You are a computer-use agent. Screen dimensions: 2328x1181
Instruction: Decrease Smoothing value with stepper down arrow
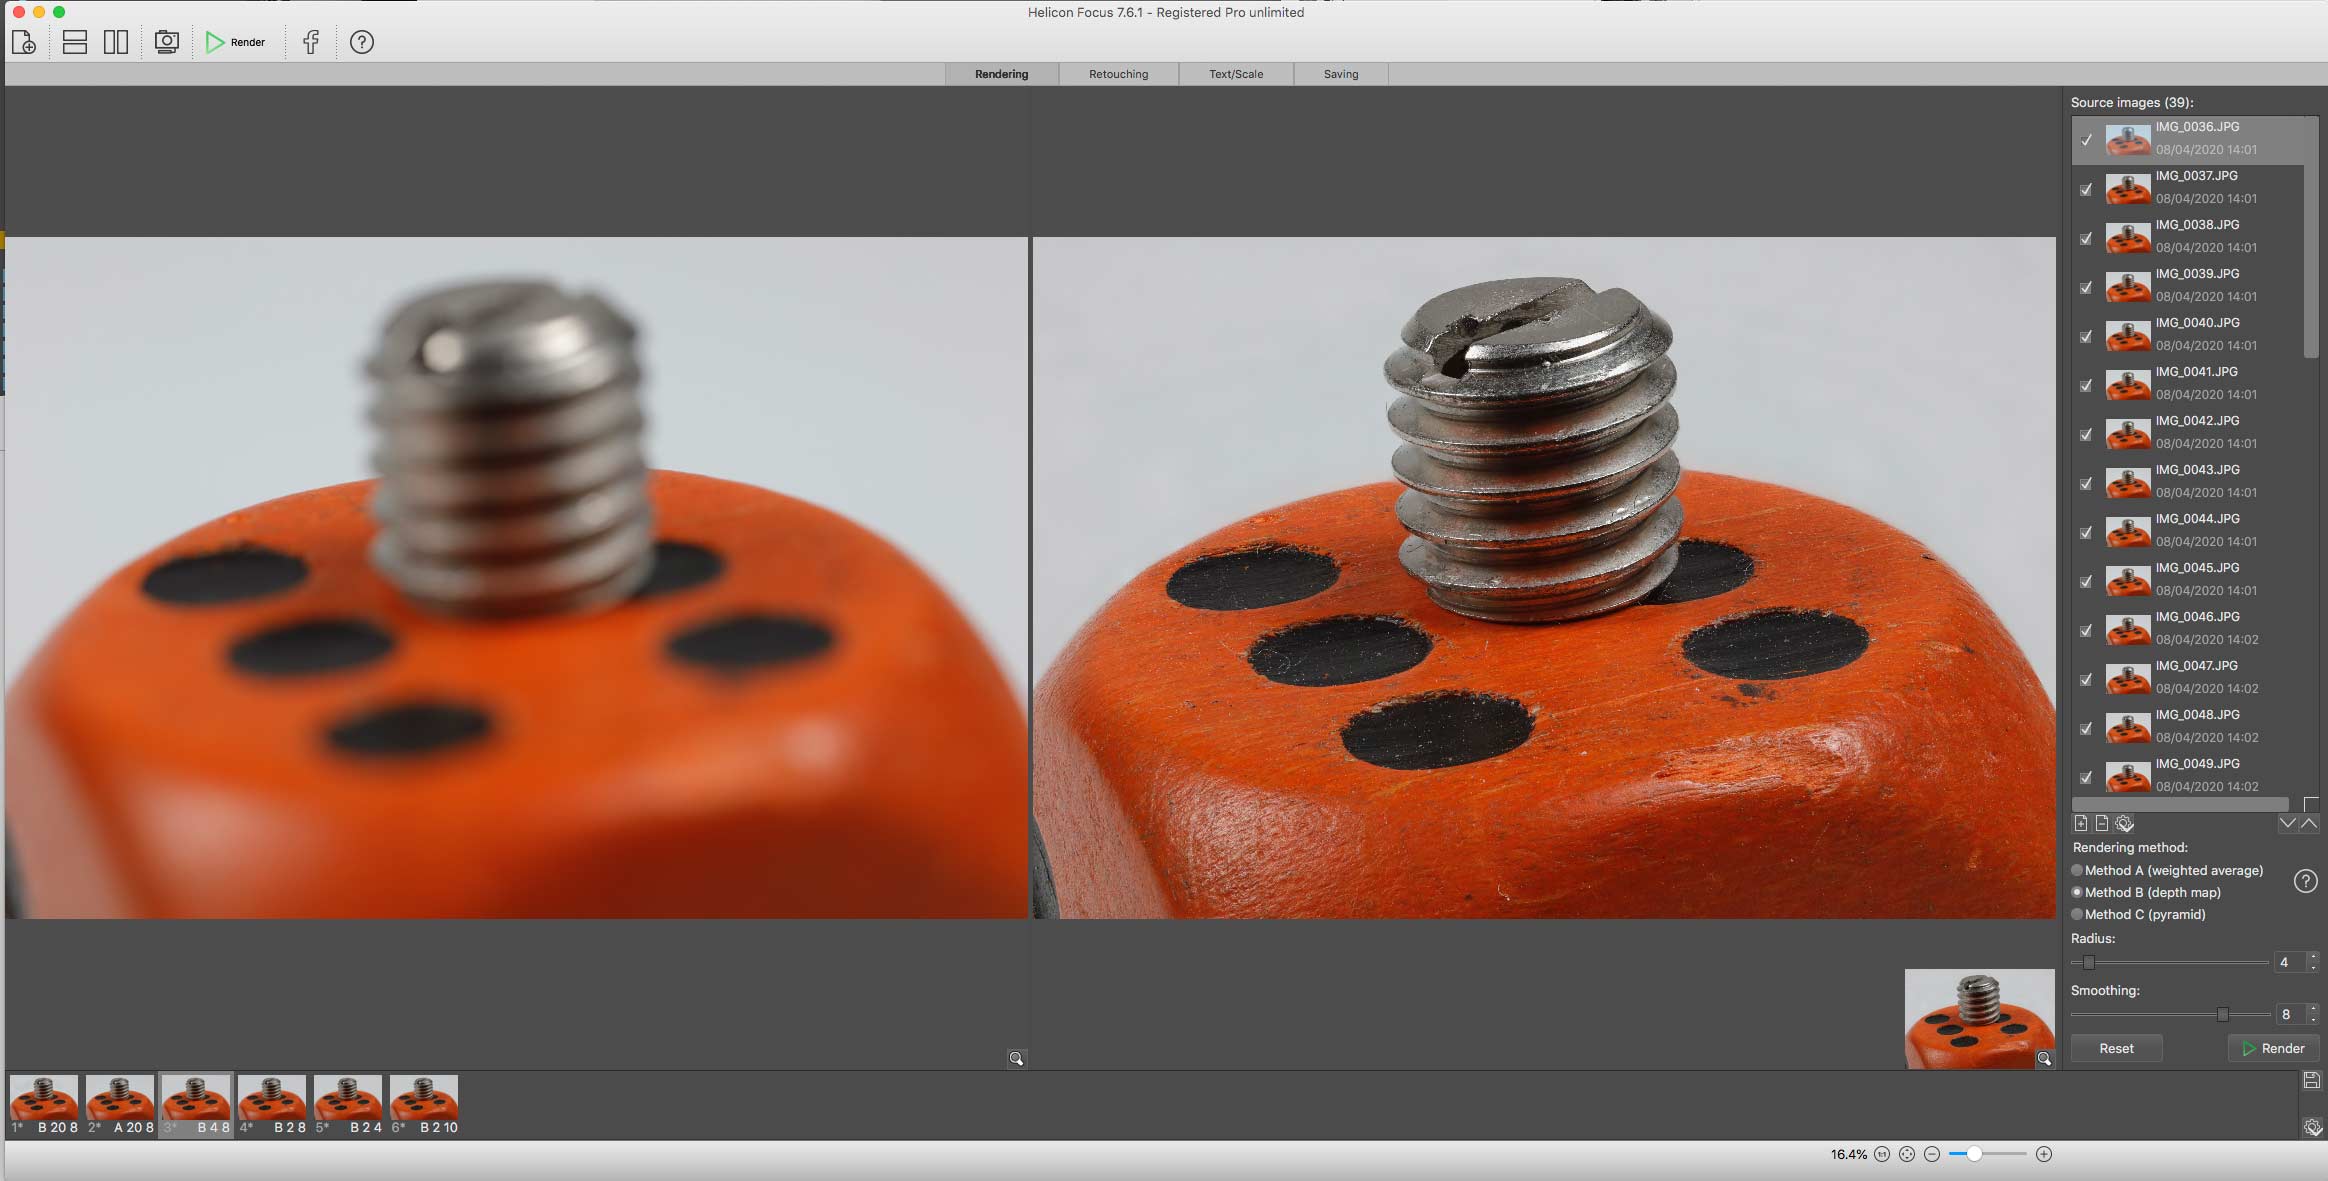(x=2313, y=1019)
